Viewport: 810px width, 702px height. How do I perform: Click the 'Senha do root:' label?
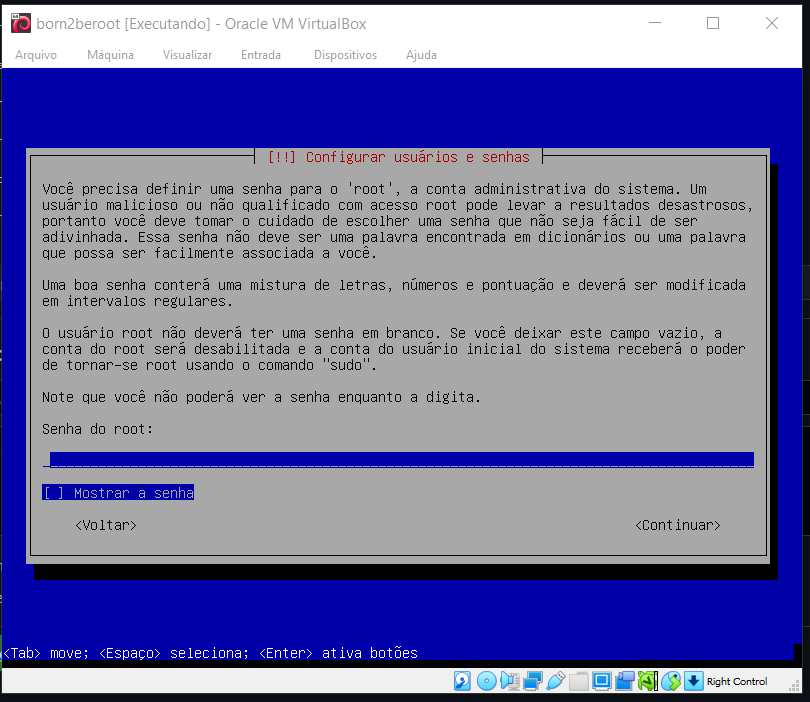point(98,429)
